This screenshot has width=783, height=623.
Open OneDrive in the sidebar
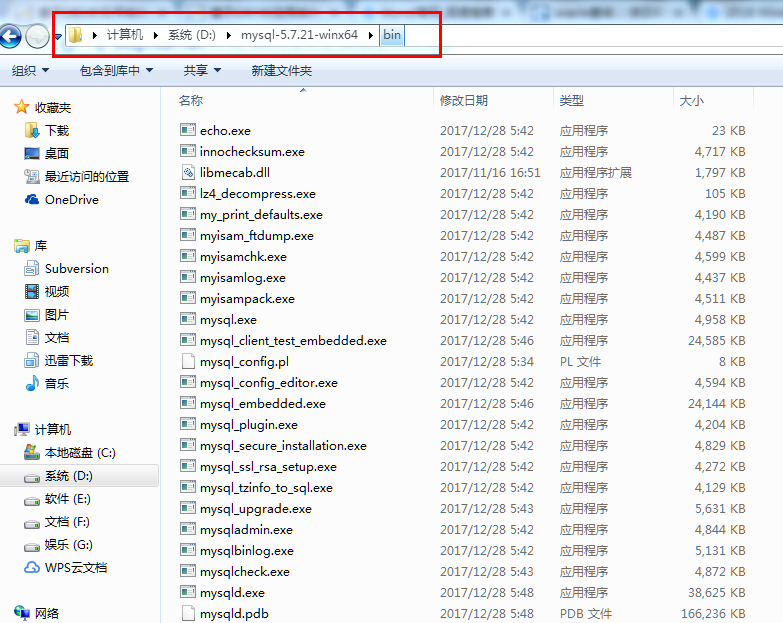click(61, 199)
